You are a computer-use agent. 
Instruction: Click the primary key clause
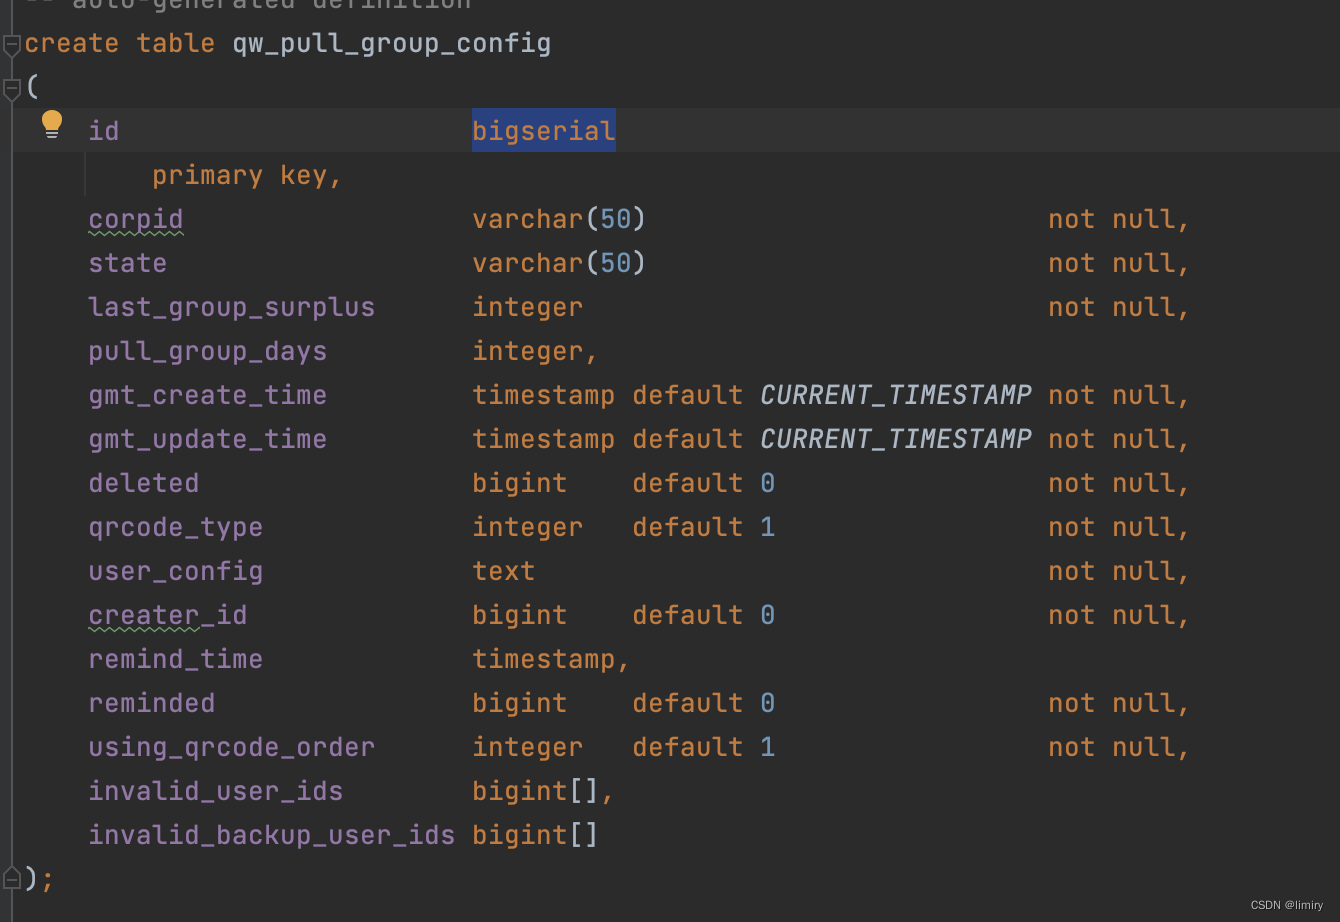click(x=247, y=176)
